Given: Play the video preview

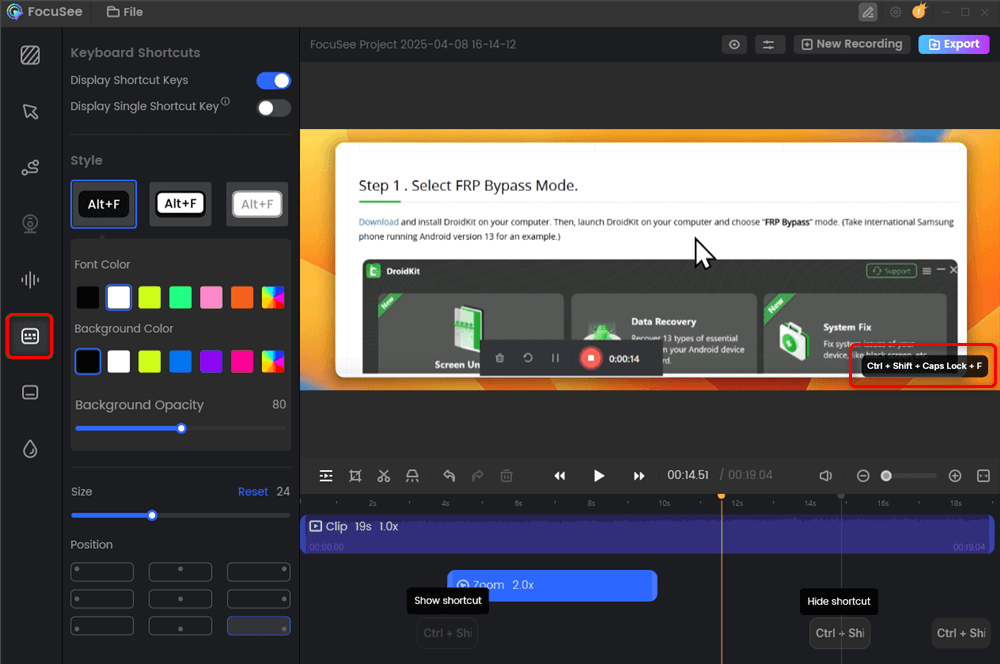Looking at the screenshot, I should pyautogui.click(x=599, y=476).
